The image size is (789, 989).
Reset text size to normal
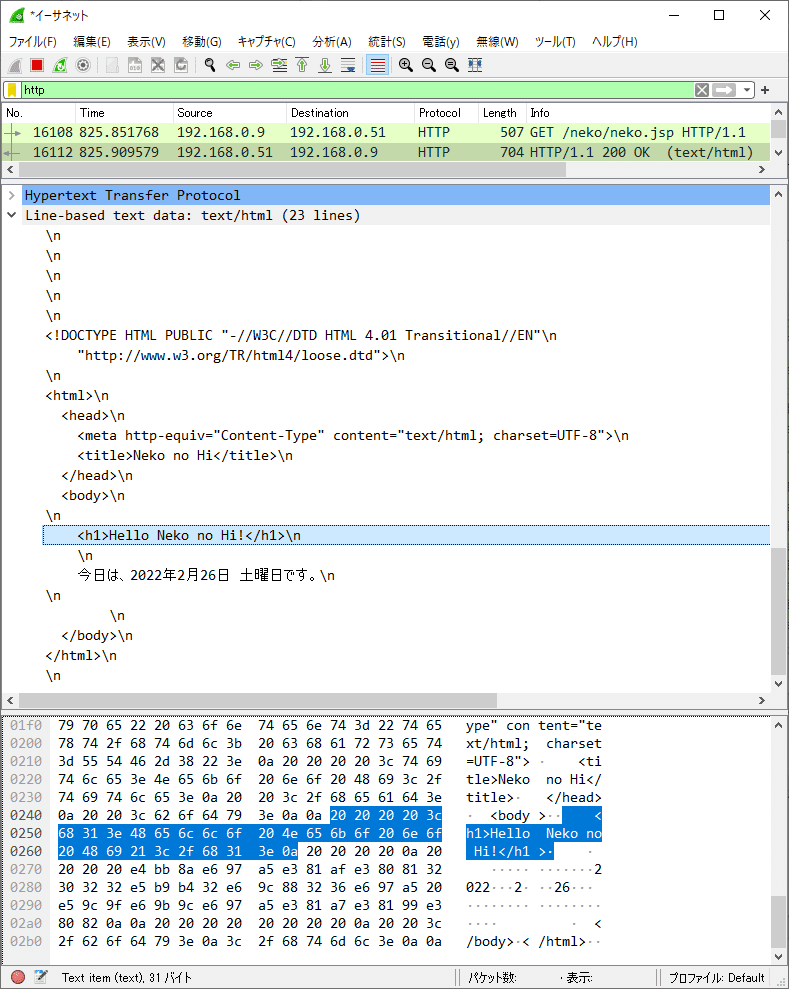click(452, 65)
